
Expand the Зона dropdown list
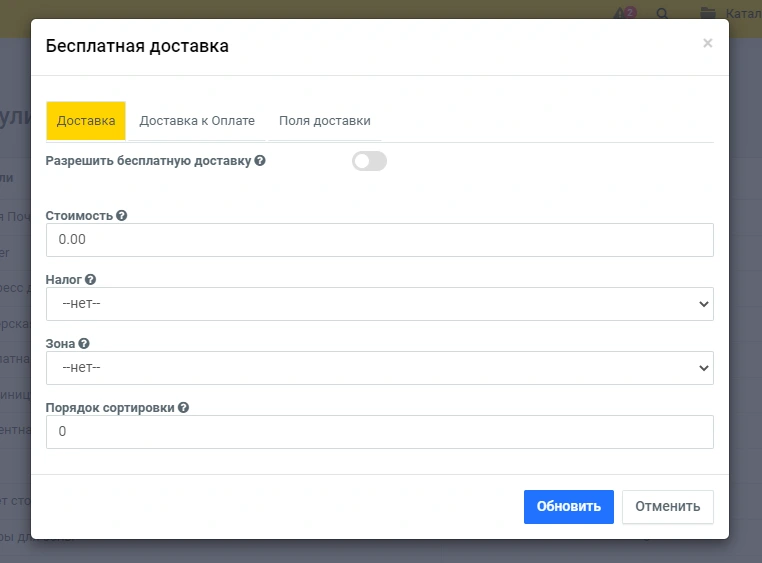tap(379, 368)
